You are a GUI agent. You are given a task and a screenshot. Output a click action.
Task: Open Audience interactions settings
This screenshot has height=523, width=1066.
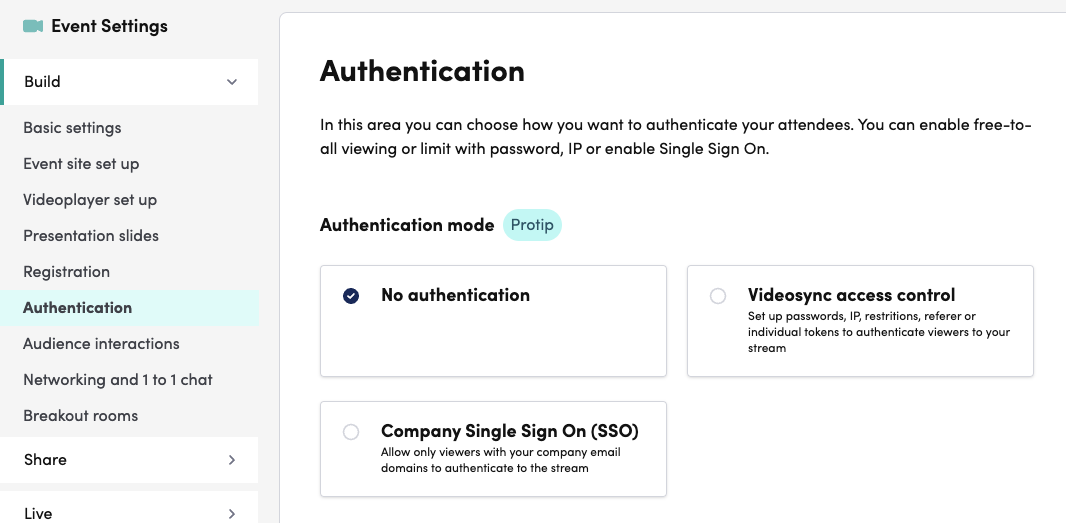pos(101,344)
